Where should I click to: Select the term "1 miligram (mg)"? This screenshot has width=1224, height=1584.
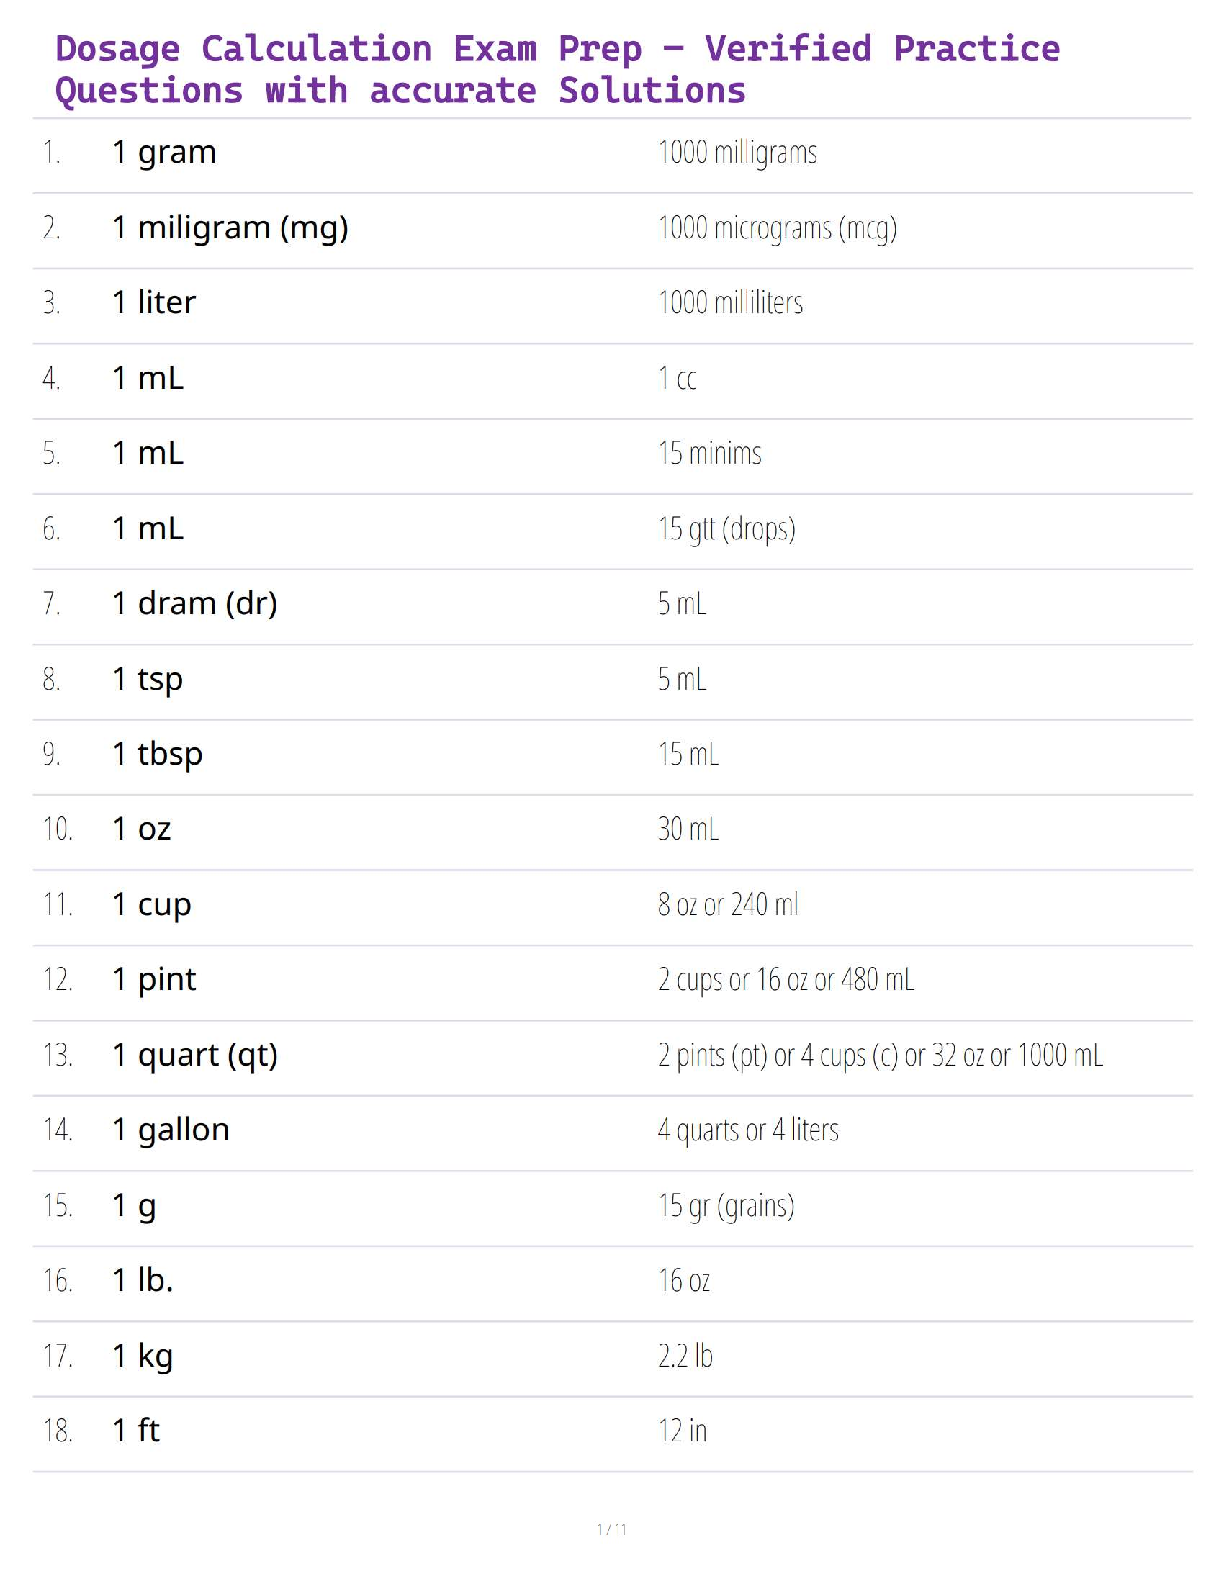tap(230, 229)
